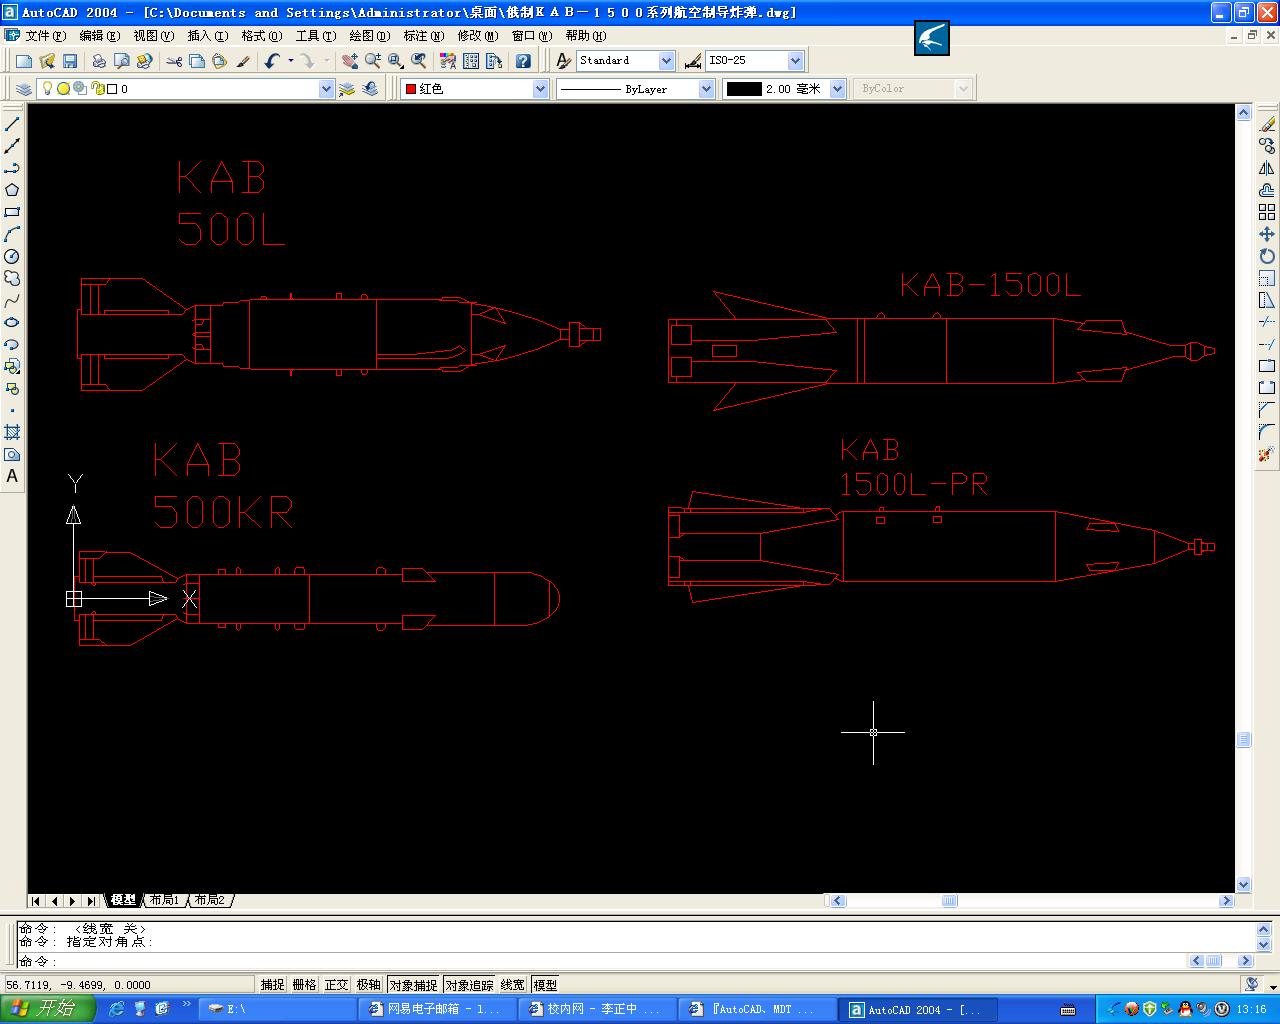This screenshot has width=1280, height=1024.
Task: Open the 文件(F) menu
Action: coord(45,35)
